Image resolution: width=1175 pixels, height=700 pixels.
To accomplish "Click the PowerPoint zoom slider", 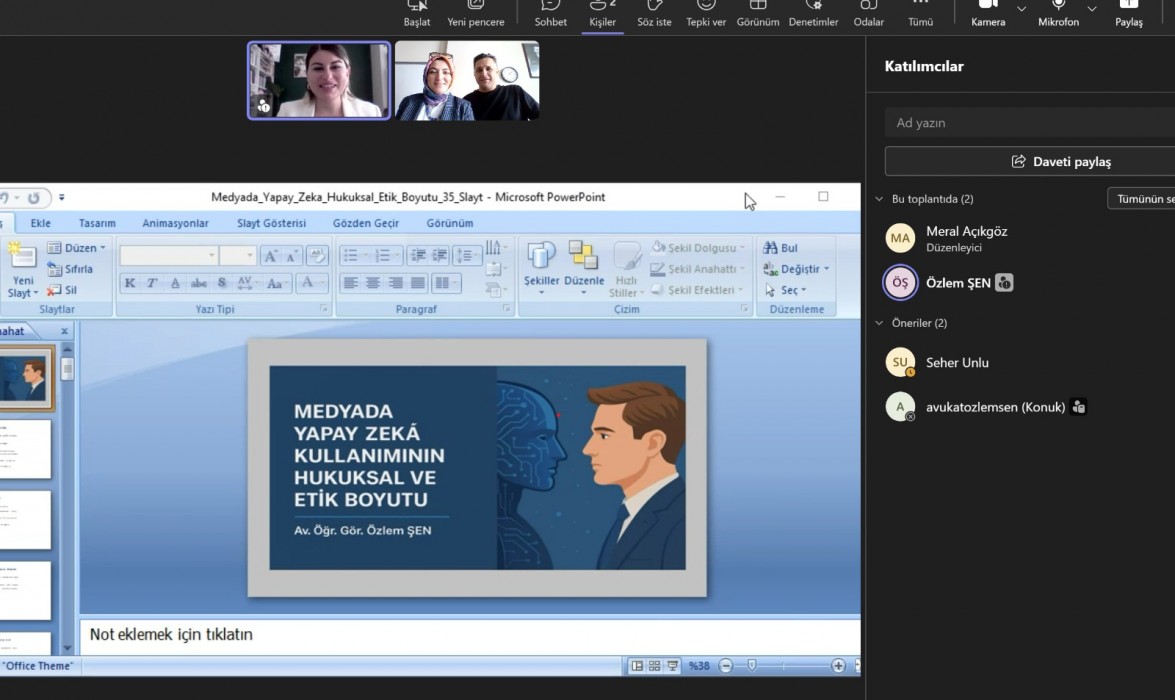I will [752, 666].
